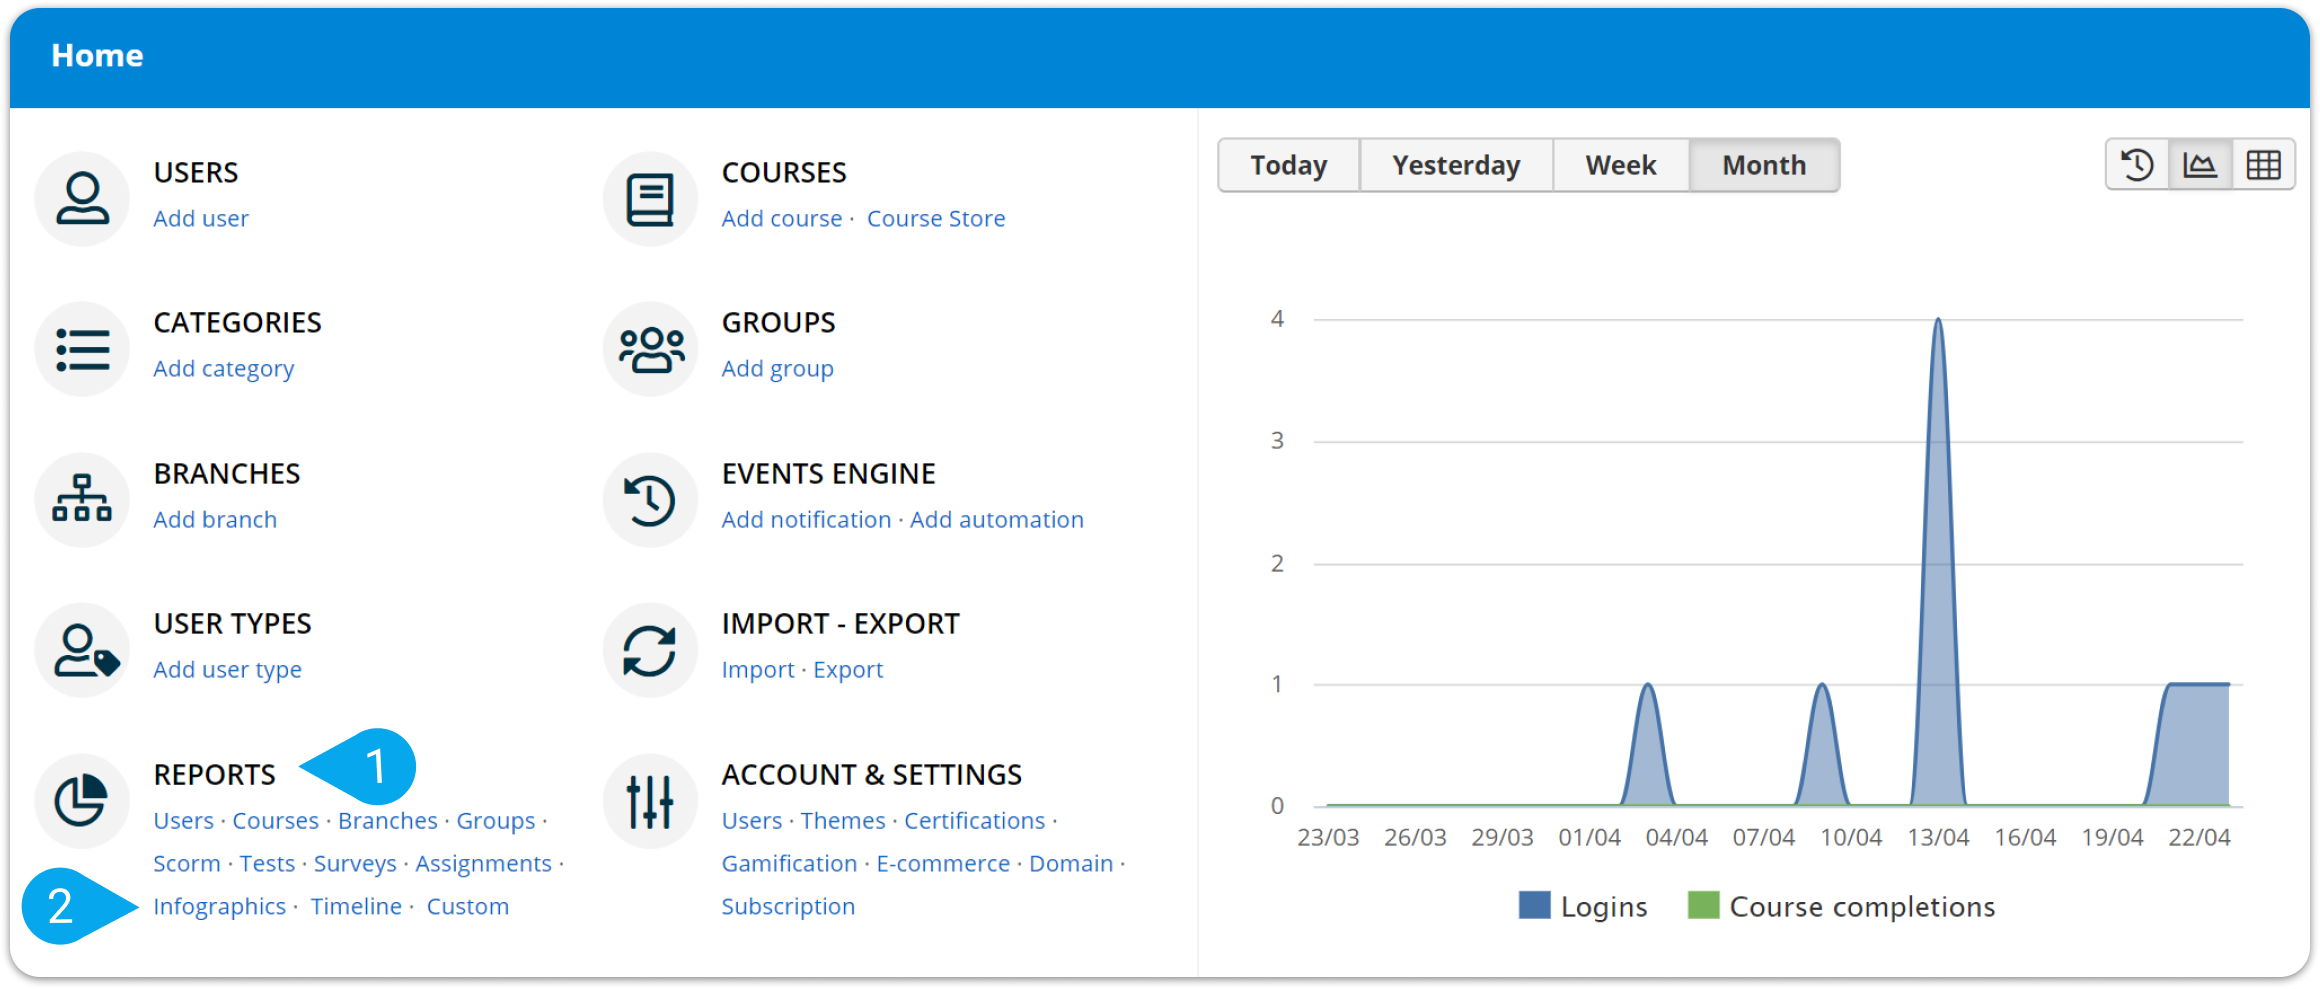The image size is (2320, 989).
Task: Open the Courses report link
Action: click(276, 821)
